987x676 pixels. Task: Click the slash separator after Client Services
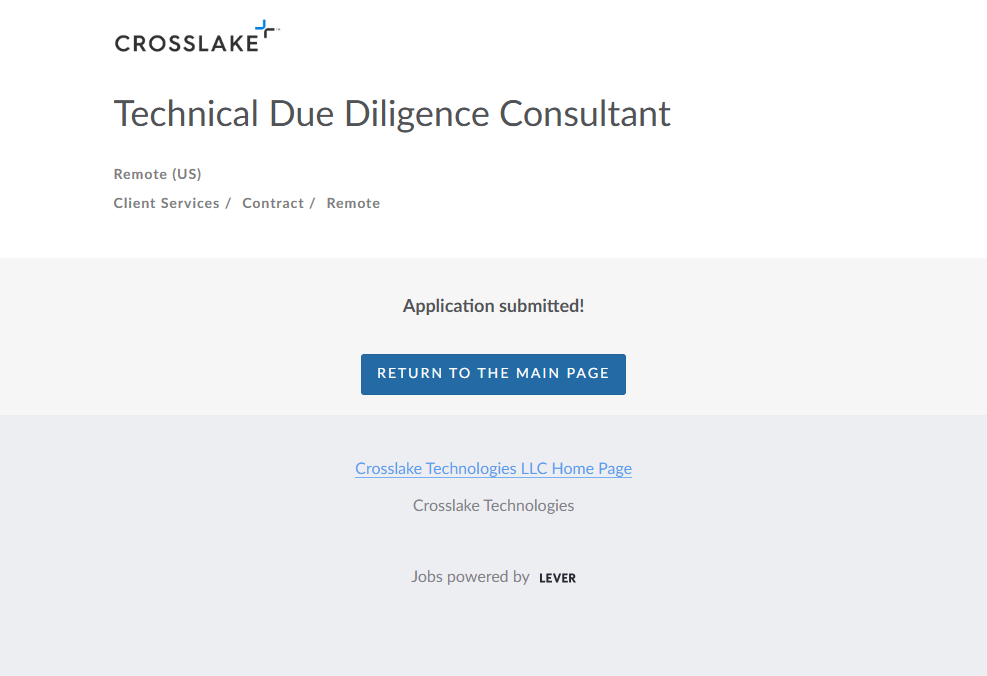pos(228,203)
